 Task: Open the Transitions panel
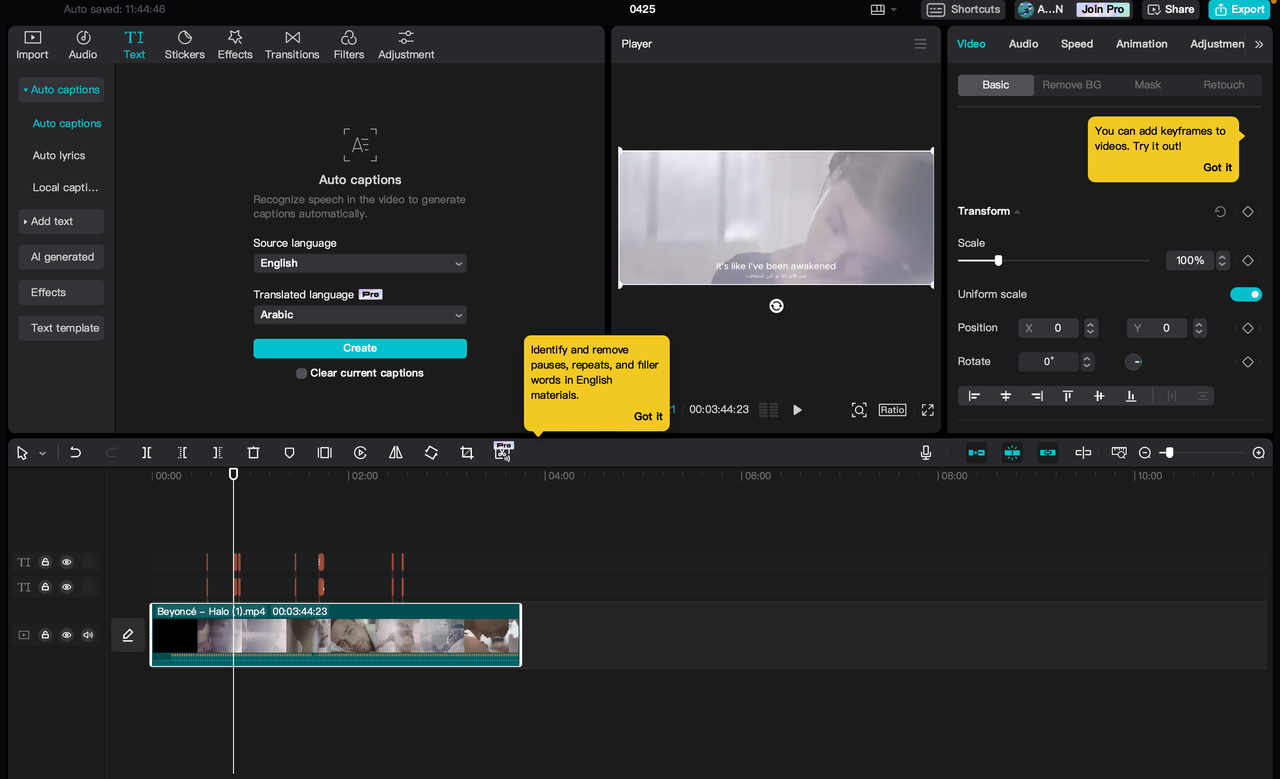[292, 45]
